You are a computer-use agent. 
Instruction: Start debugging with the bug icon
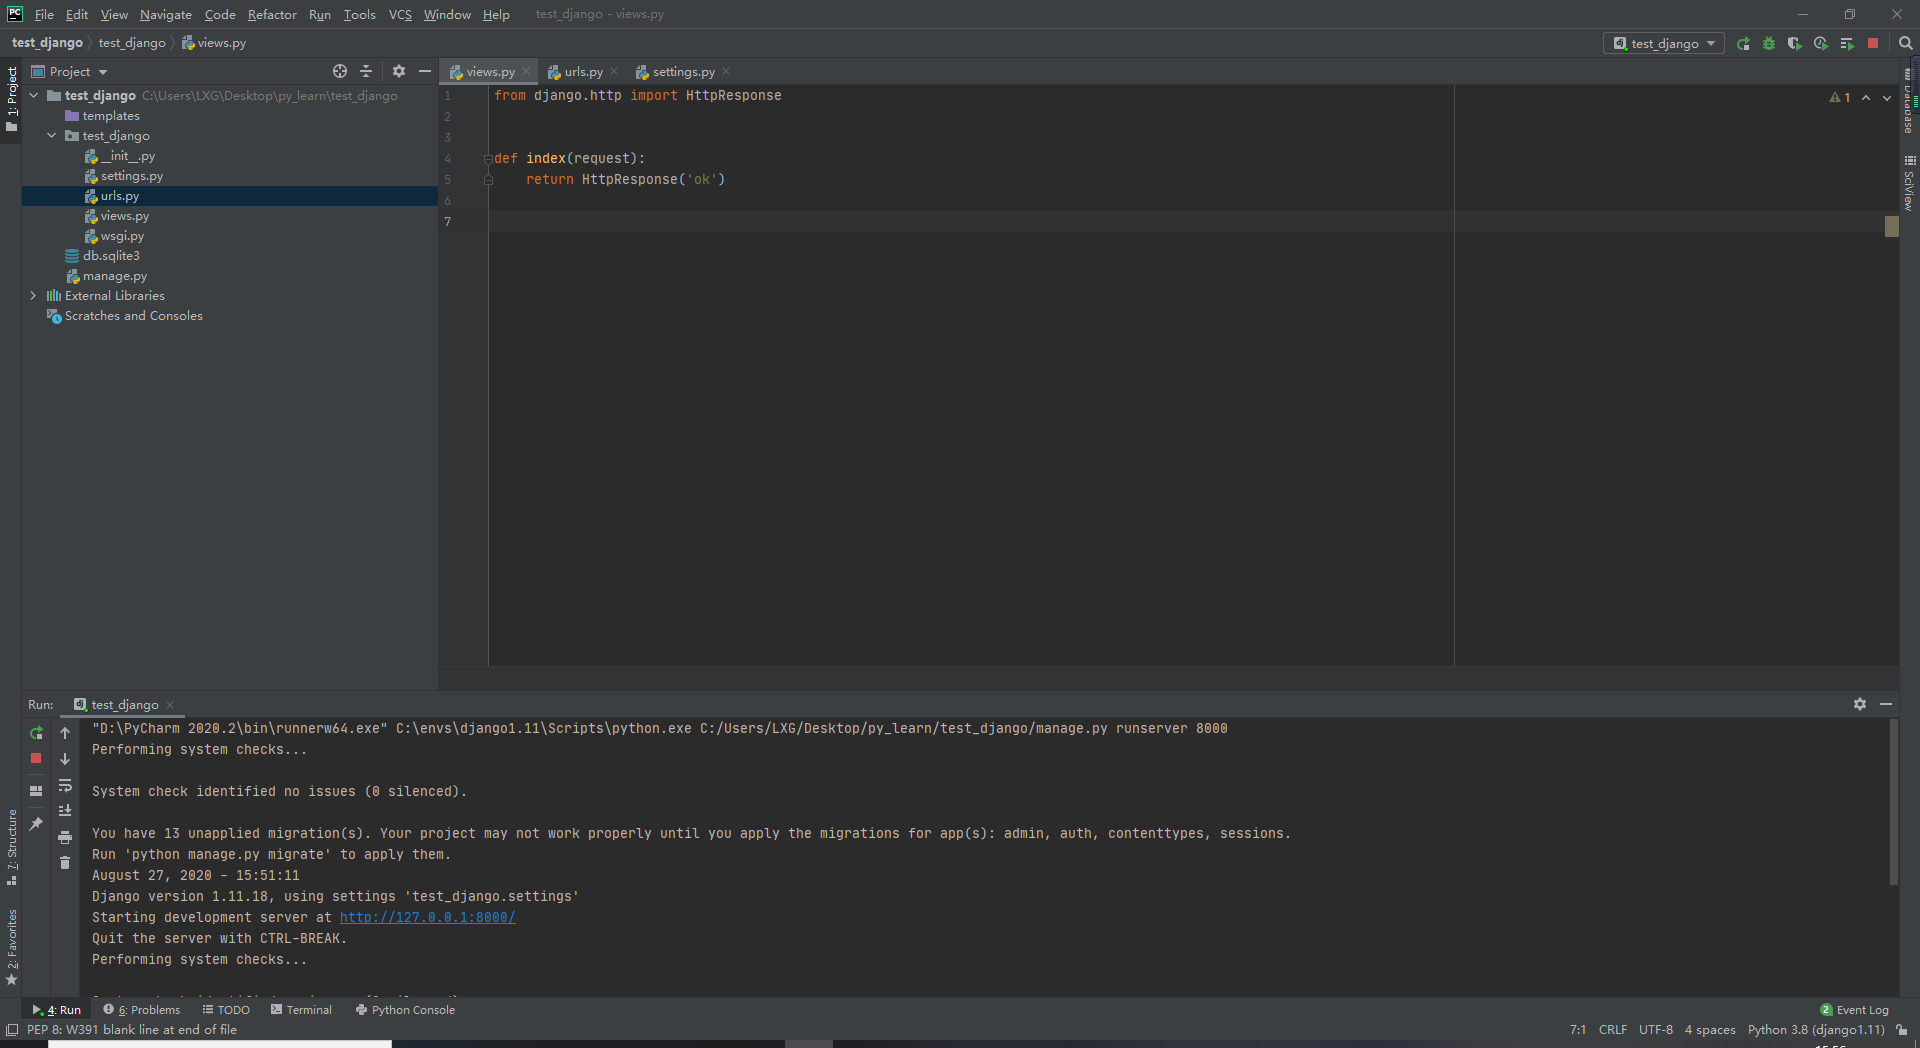1769,43
